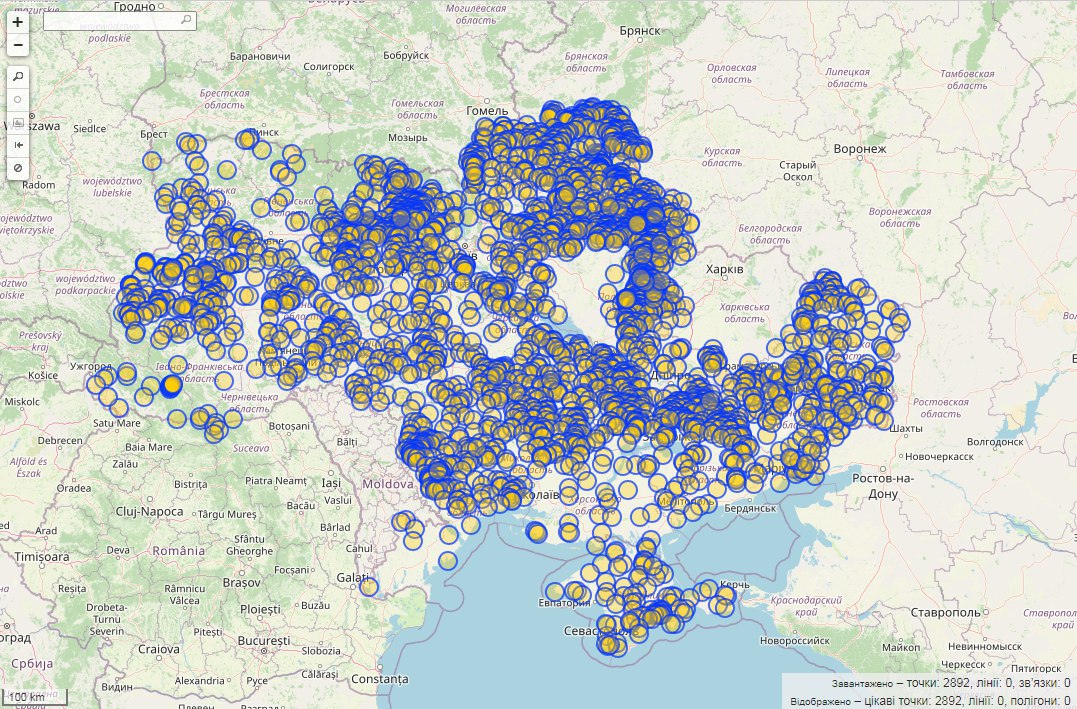Image resolution: width=1077 pixels, height=709 pixels.
Task: Select the bright yellow marker near Івано-Франківська label
Action: [x=170, y=386]
